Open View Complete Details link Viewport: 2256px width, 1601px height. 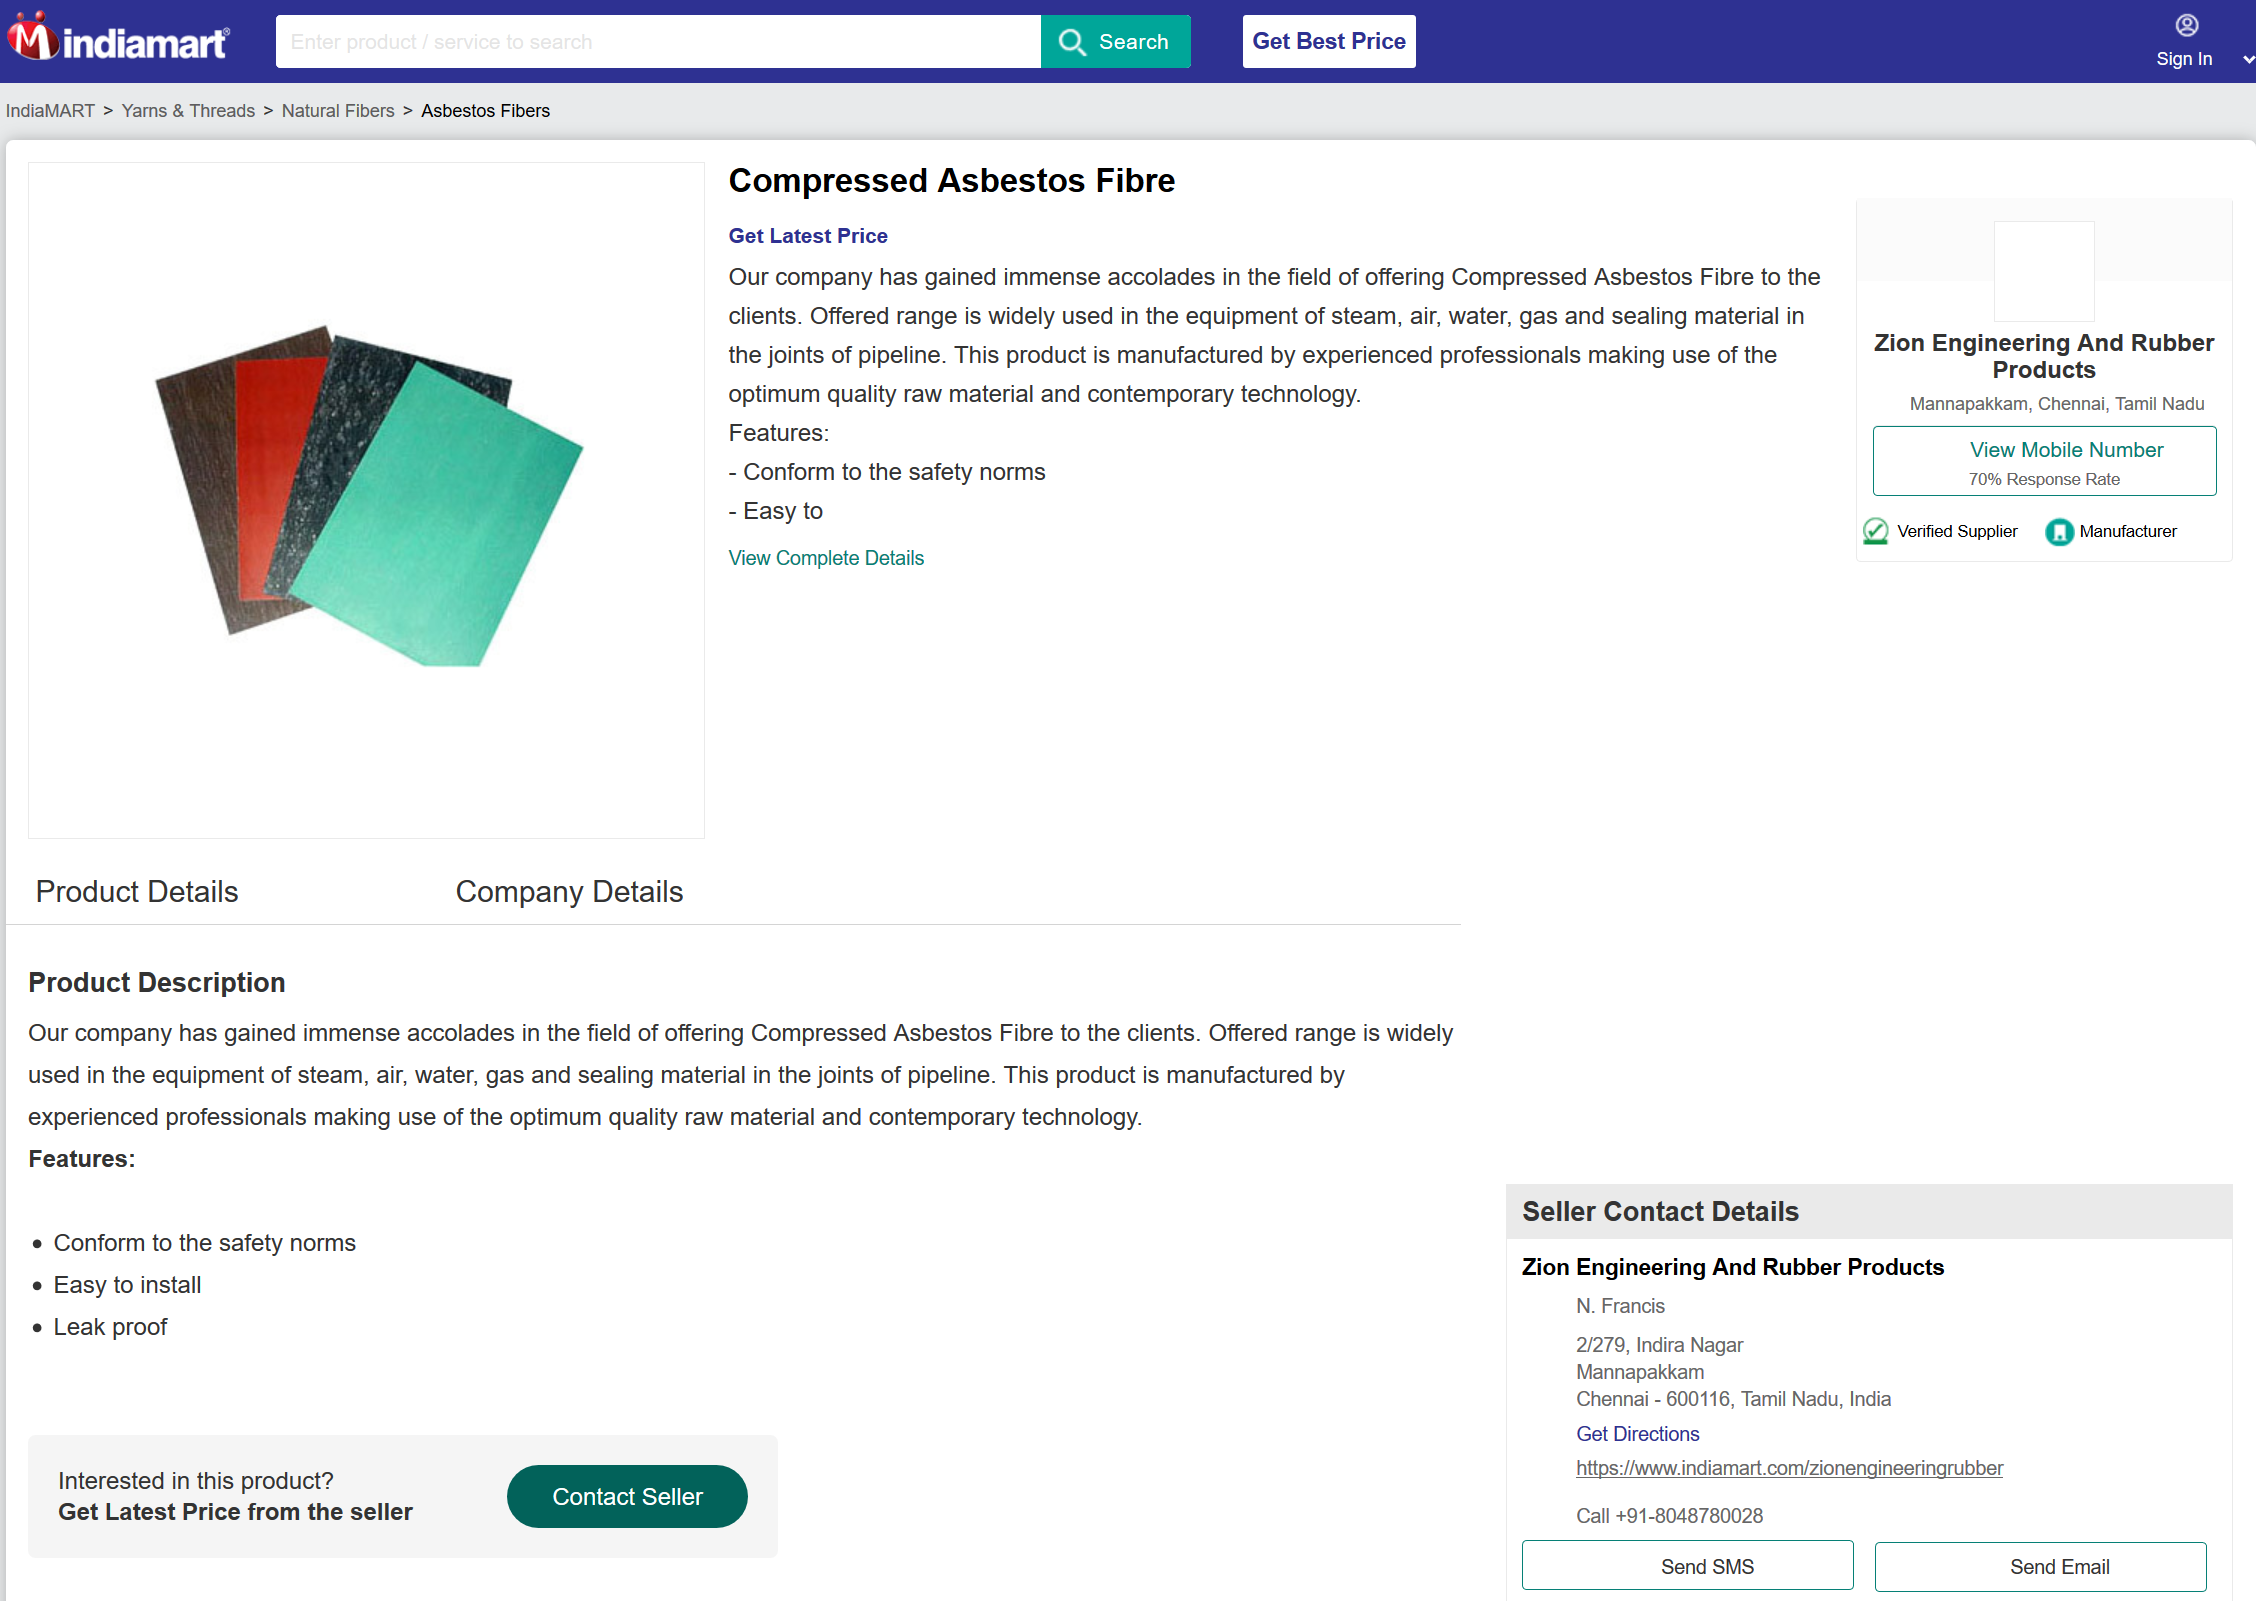coord(826,558)
